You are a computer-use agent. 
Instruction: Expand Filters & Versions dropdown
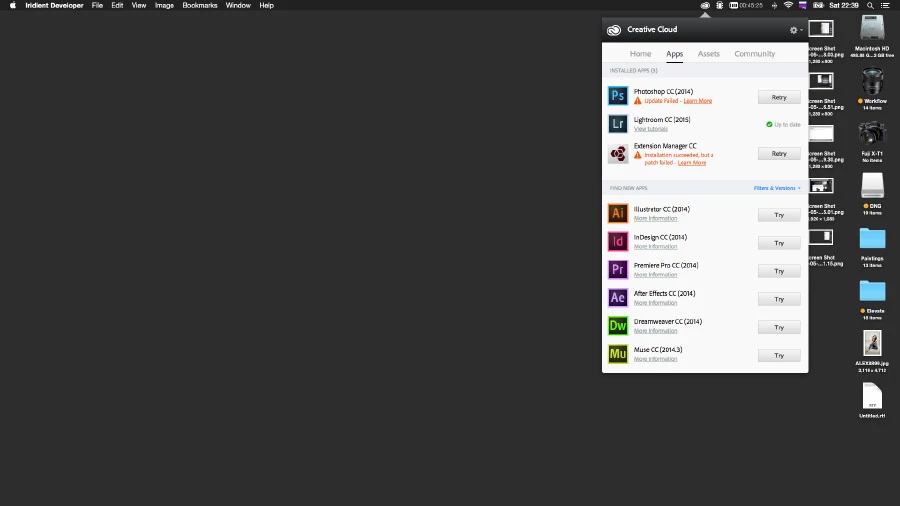coord(777,188)
